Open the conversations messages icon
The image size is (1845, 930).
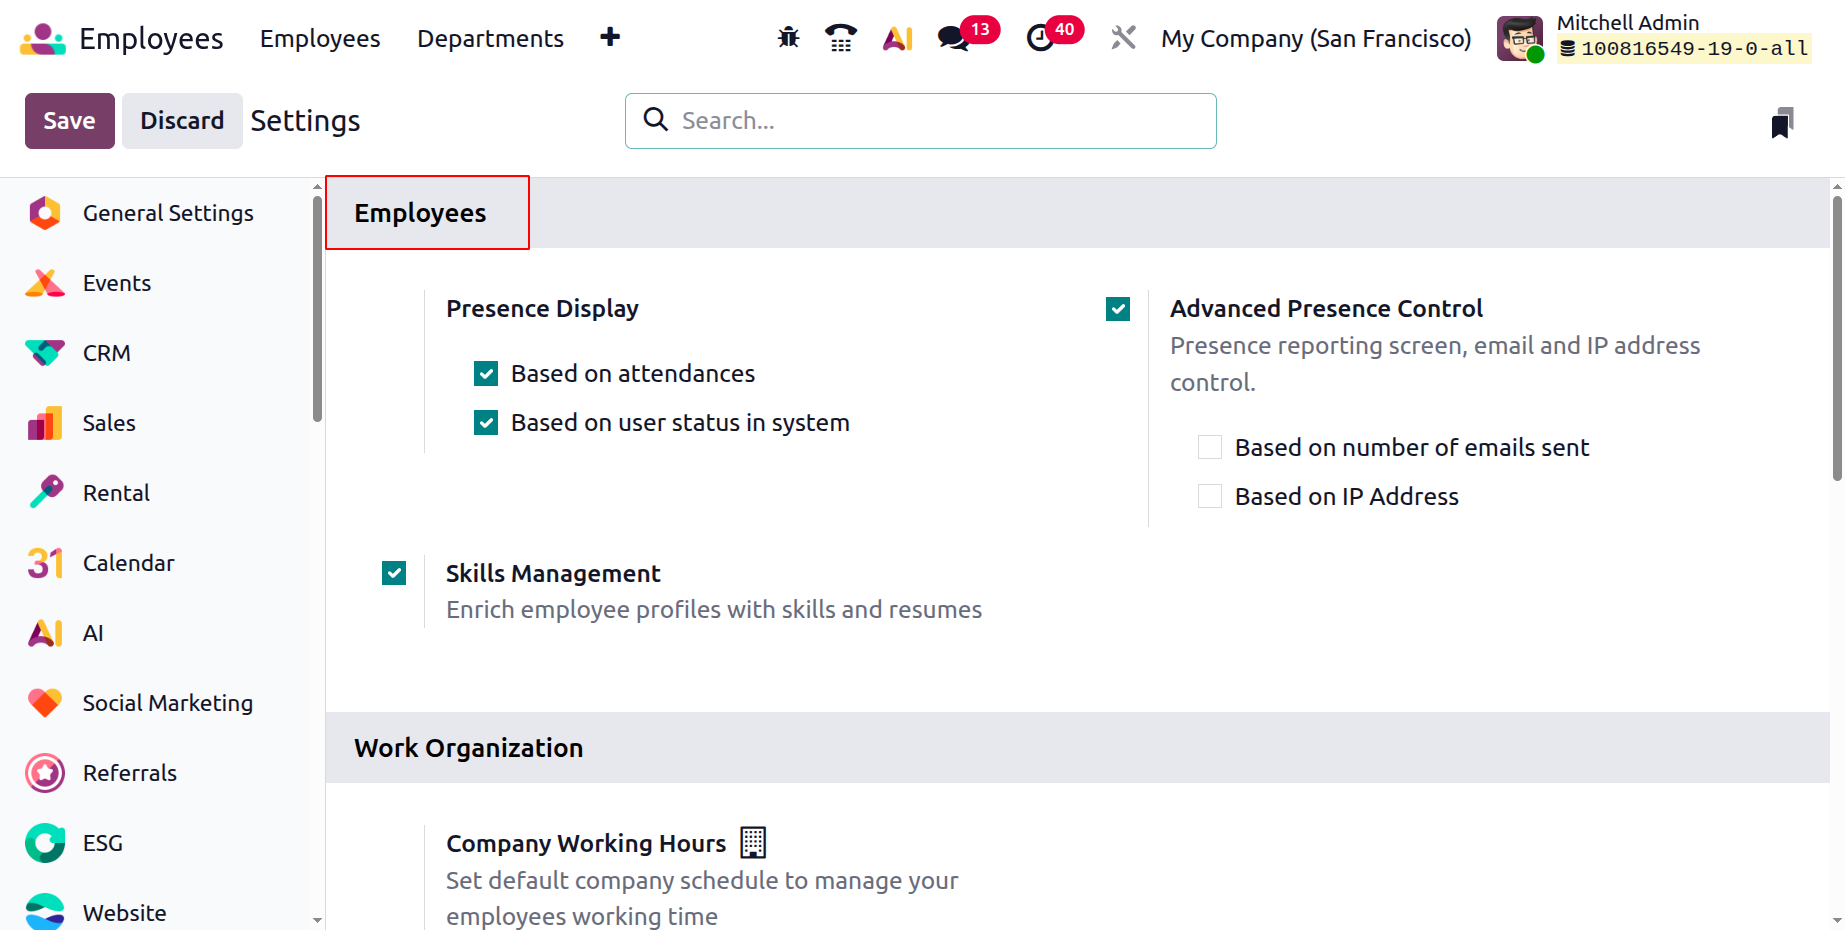pyautogui.click(x=954, y=38)
